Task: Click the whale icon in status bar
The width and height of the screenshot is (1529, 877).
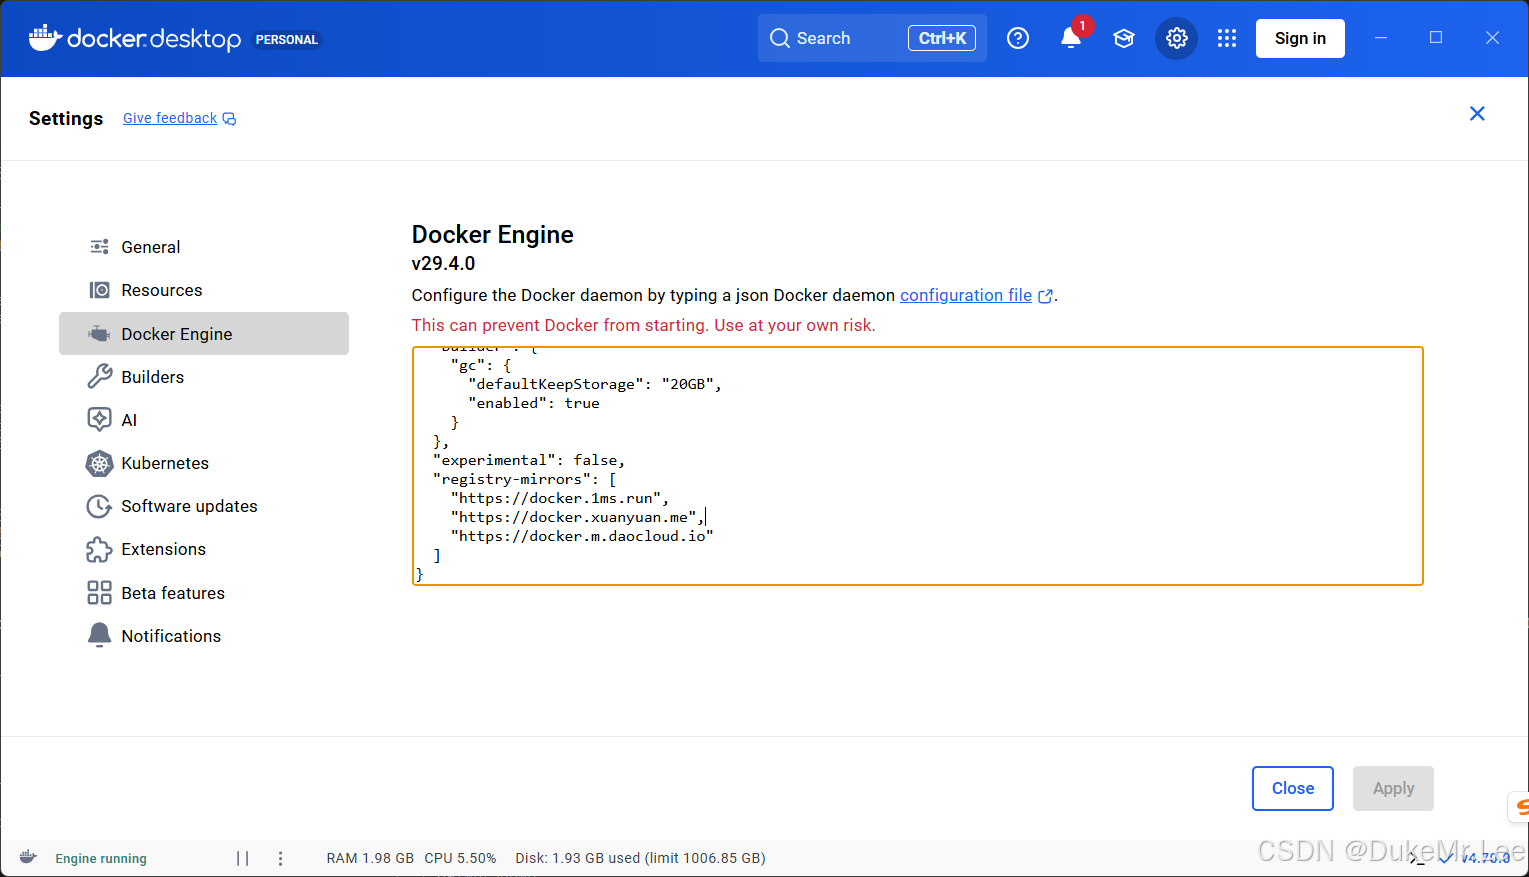Action: point(28,857)
